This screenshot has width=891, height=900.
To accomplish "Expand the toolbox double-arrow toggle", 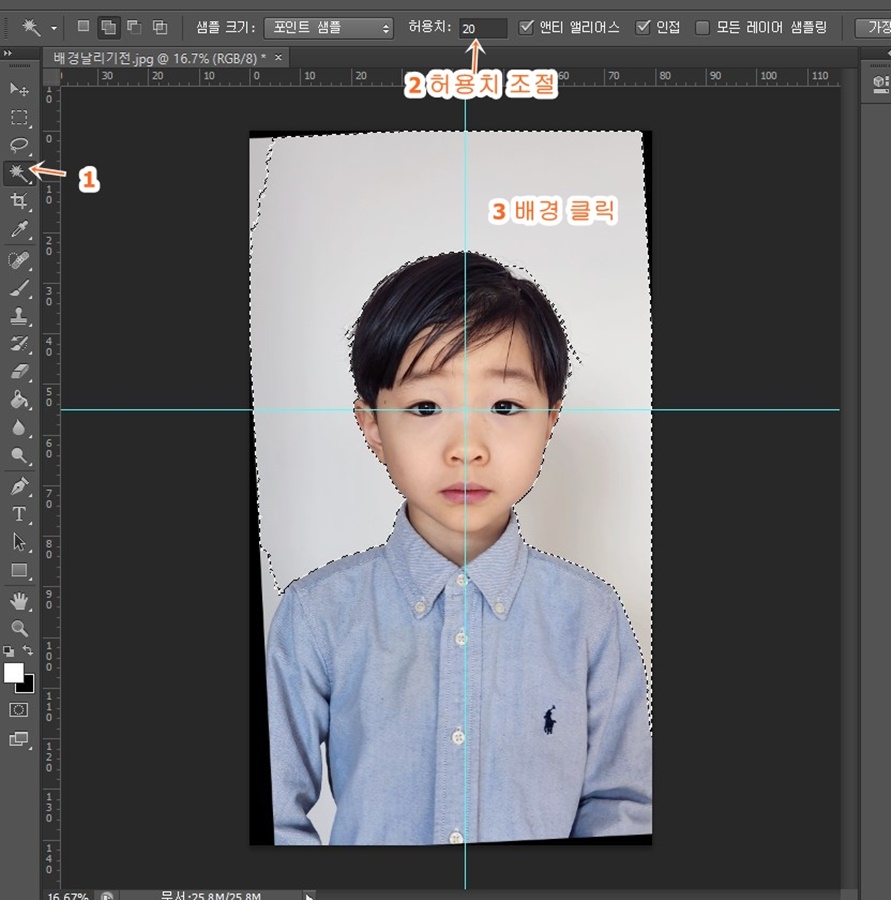I will [7, 53].
